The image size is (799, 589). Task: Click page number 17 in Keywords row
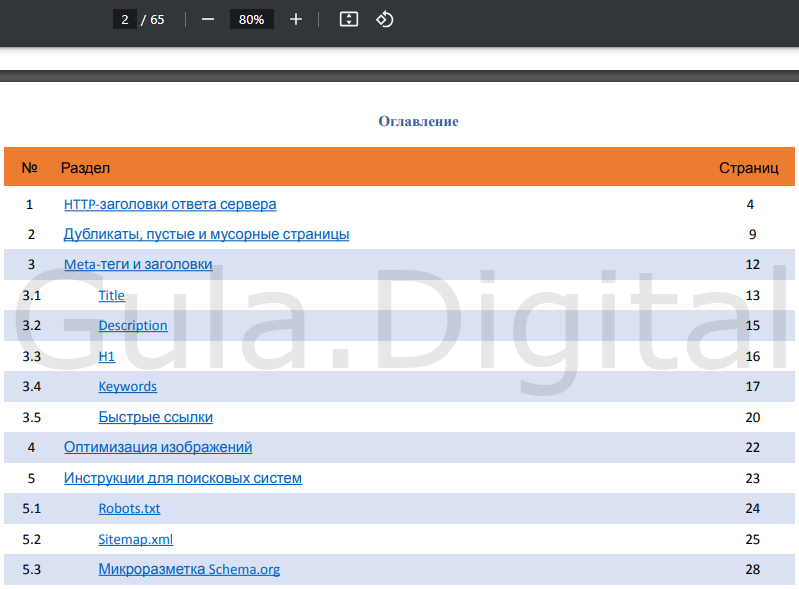coord(753,387)
